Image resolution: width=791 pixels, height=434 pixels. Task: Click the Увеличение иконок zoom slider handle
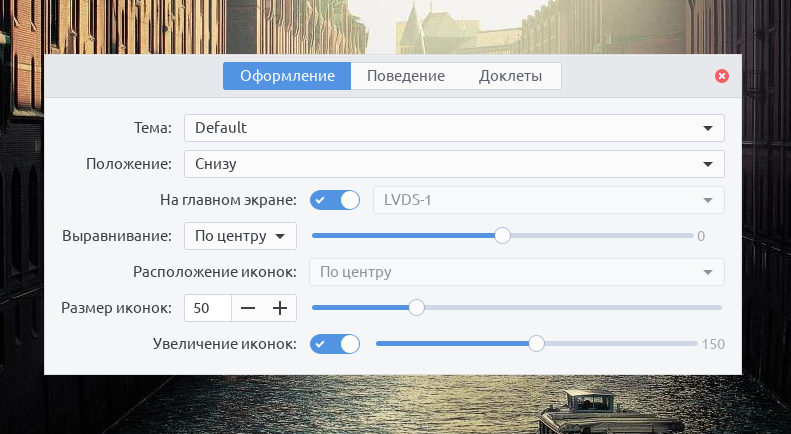tap(536, 344)
